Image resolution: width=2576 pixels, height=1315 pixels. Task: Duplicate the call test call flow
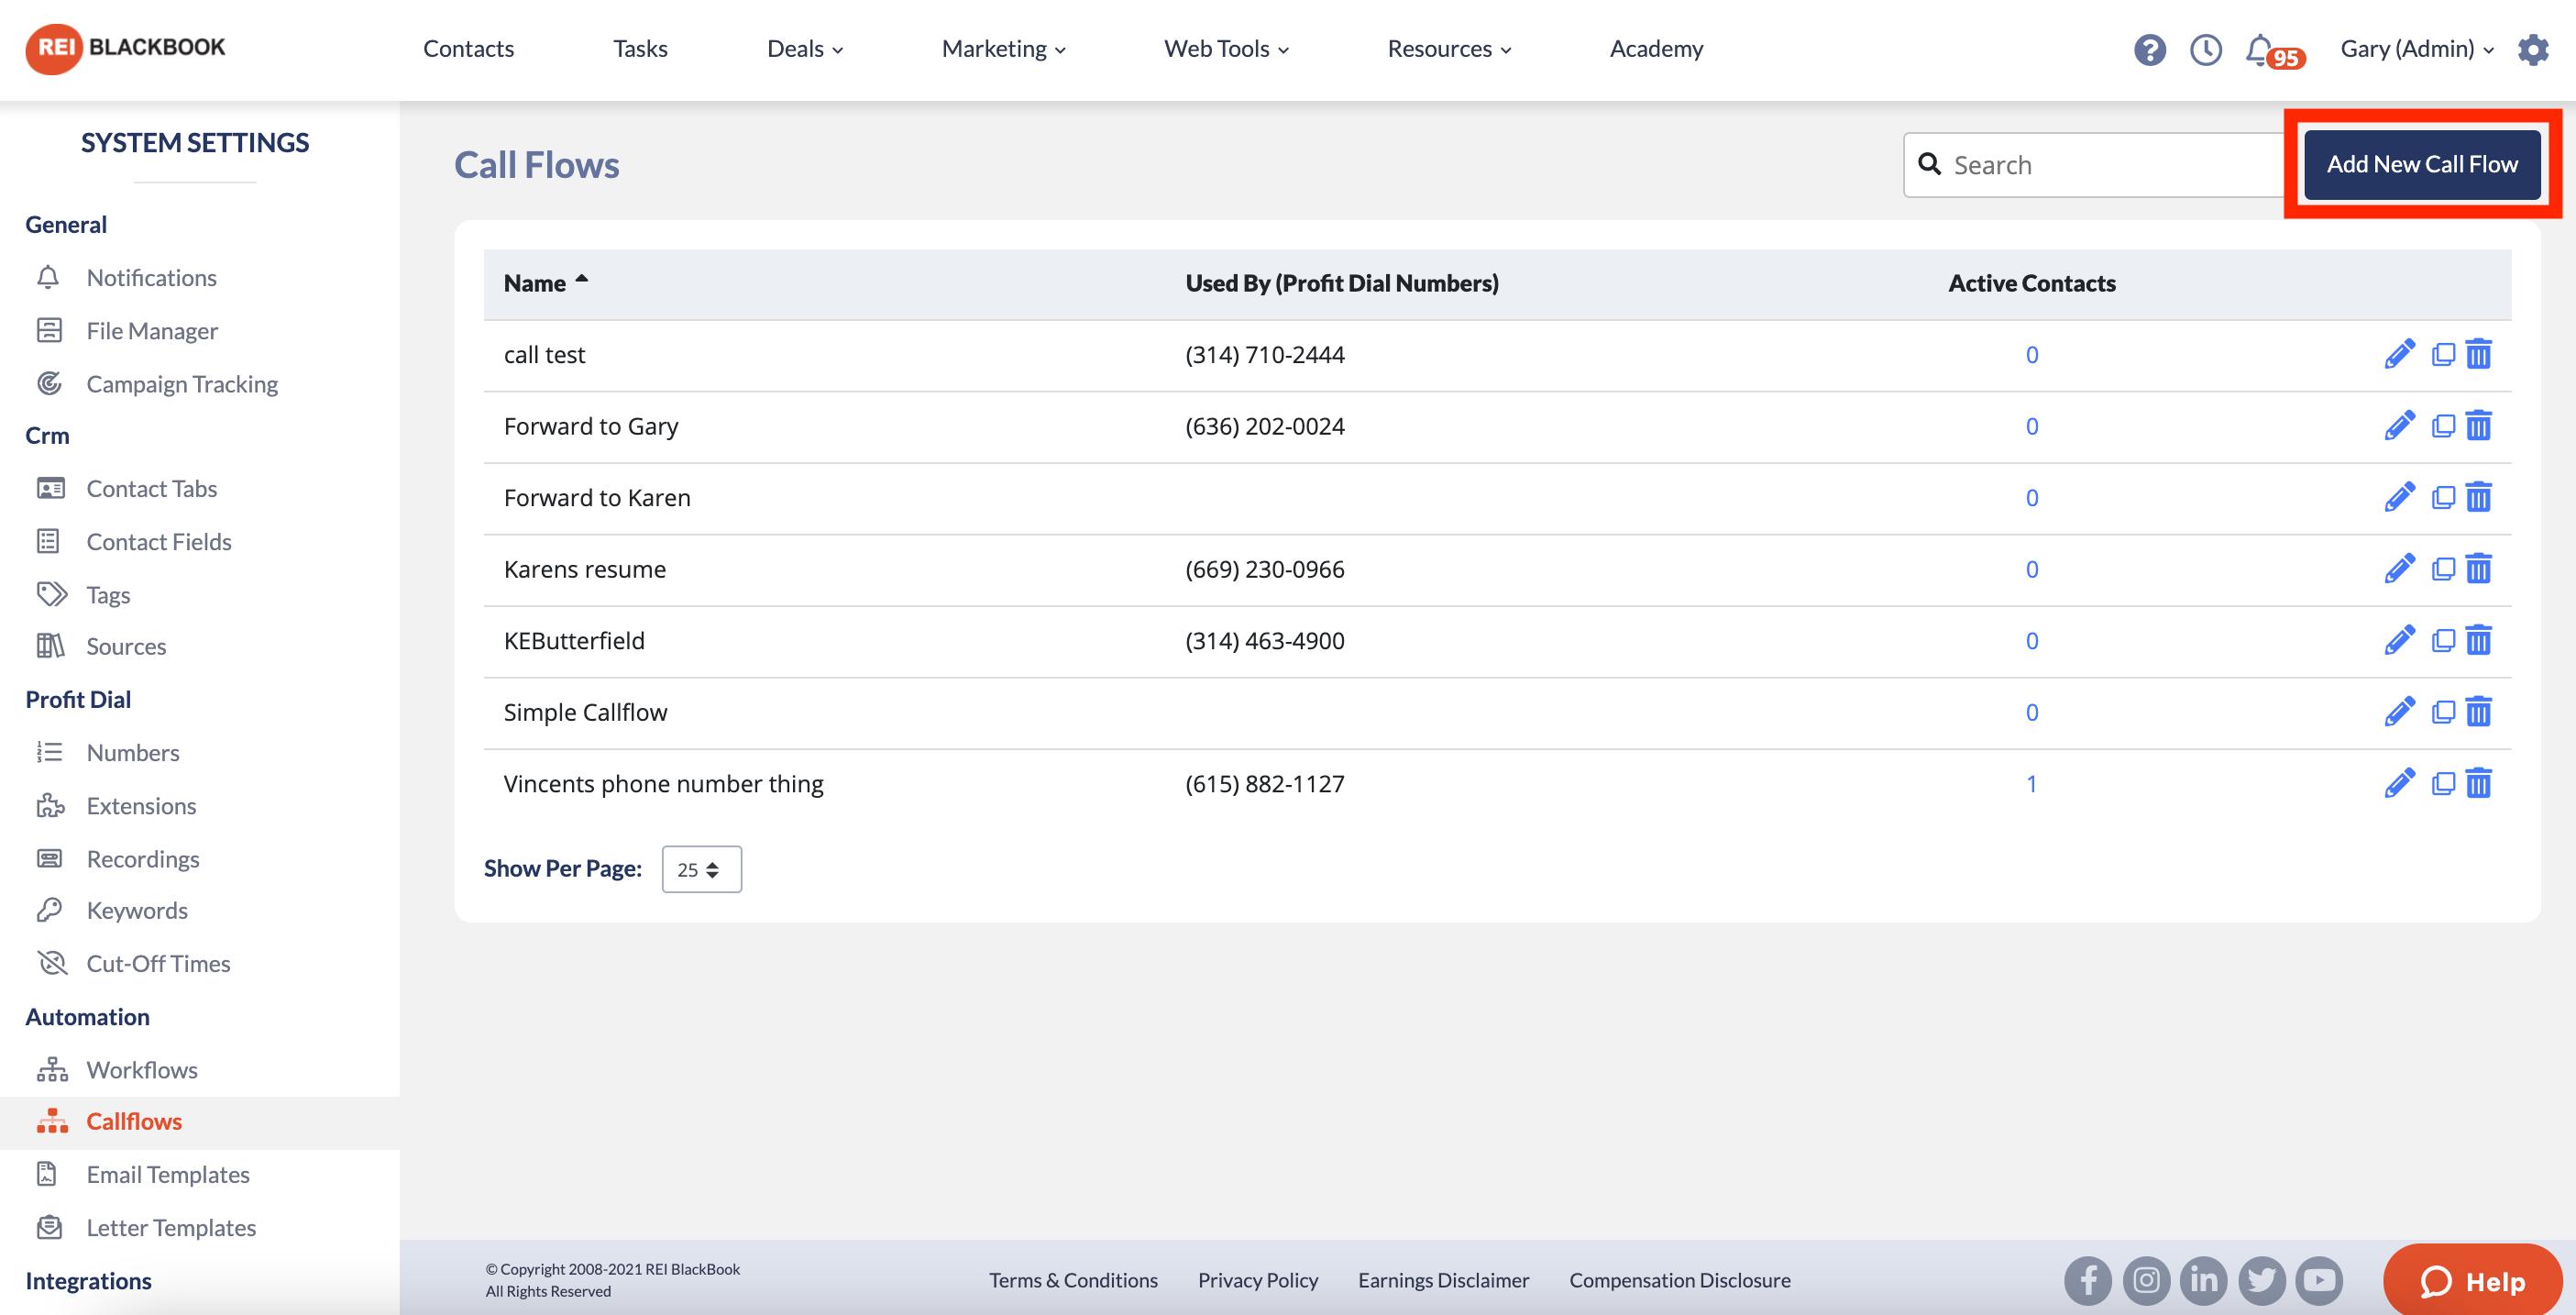coord(2442,355)
